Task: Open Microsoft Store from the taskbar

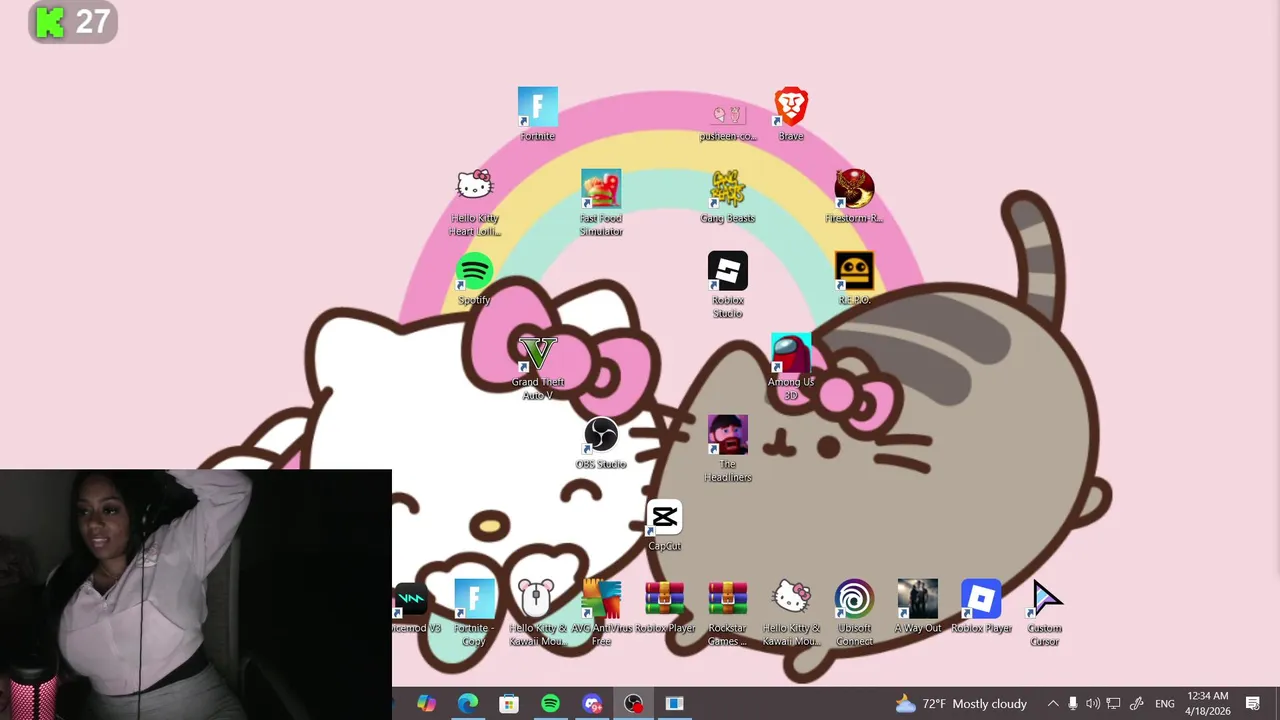Action: click(x=509, y=704)
